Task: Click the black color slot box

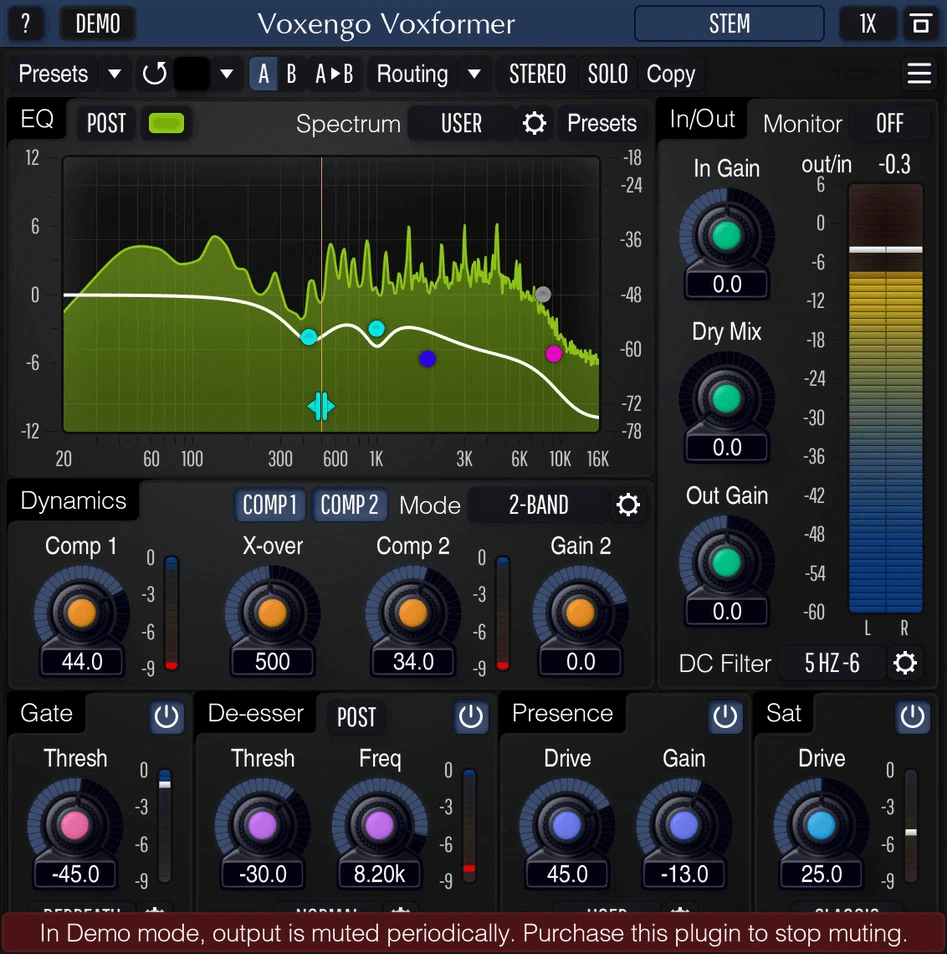Action: click(x=192, y=74)
